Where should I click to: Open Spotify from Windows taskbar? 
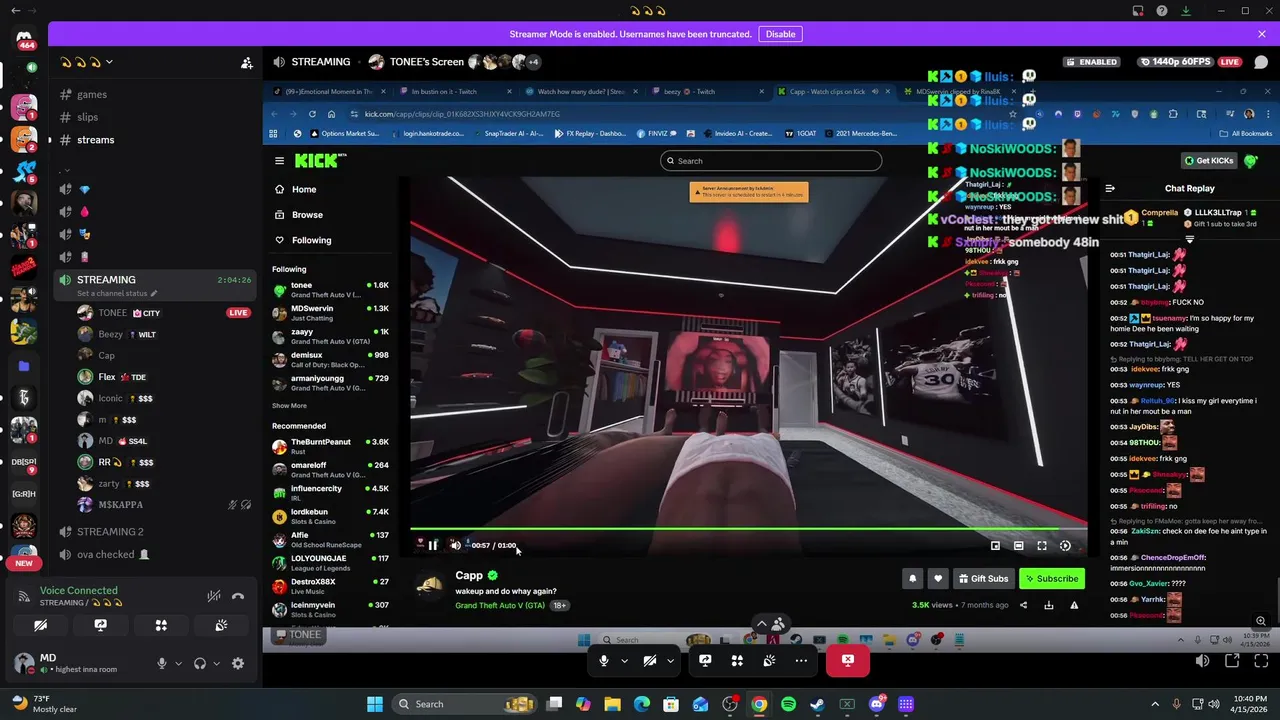coord(788,704)
